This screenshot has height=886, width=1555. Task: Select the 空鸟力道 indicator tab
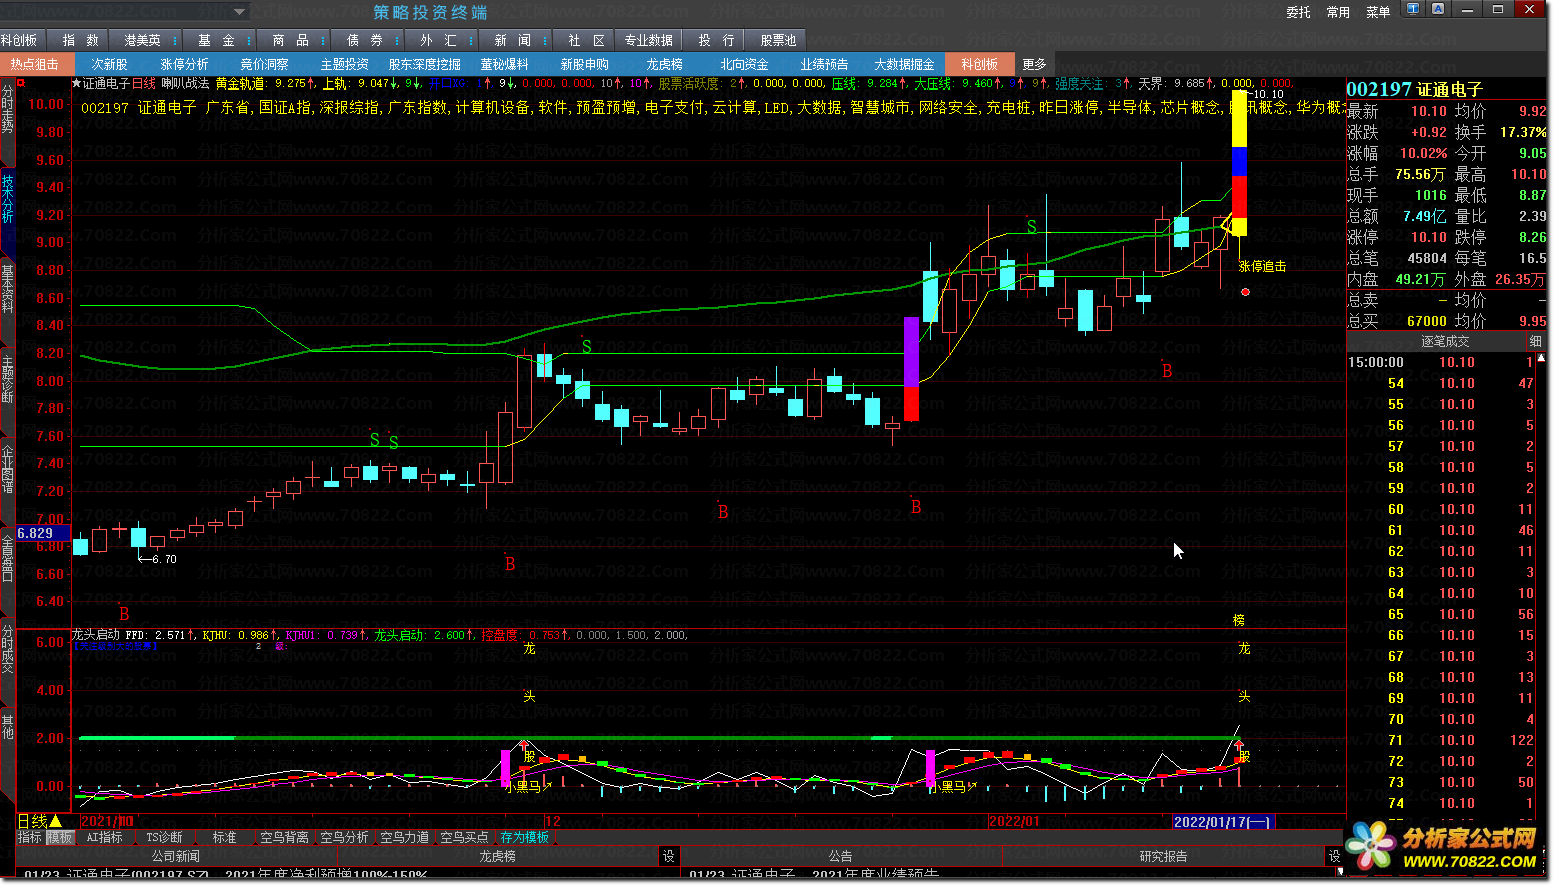pos(404,837)
